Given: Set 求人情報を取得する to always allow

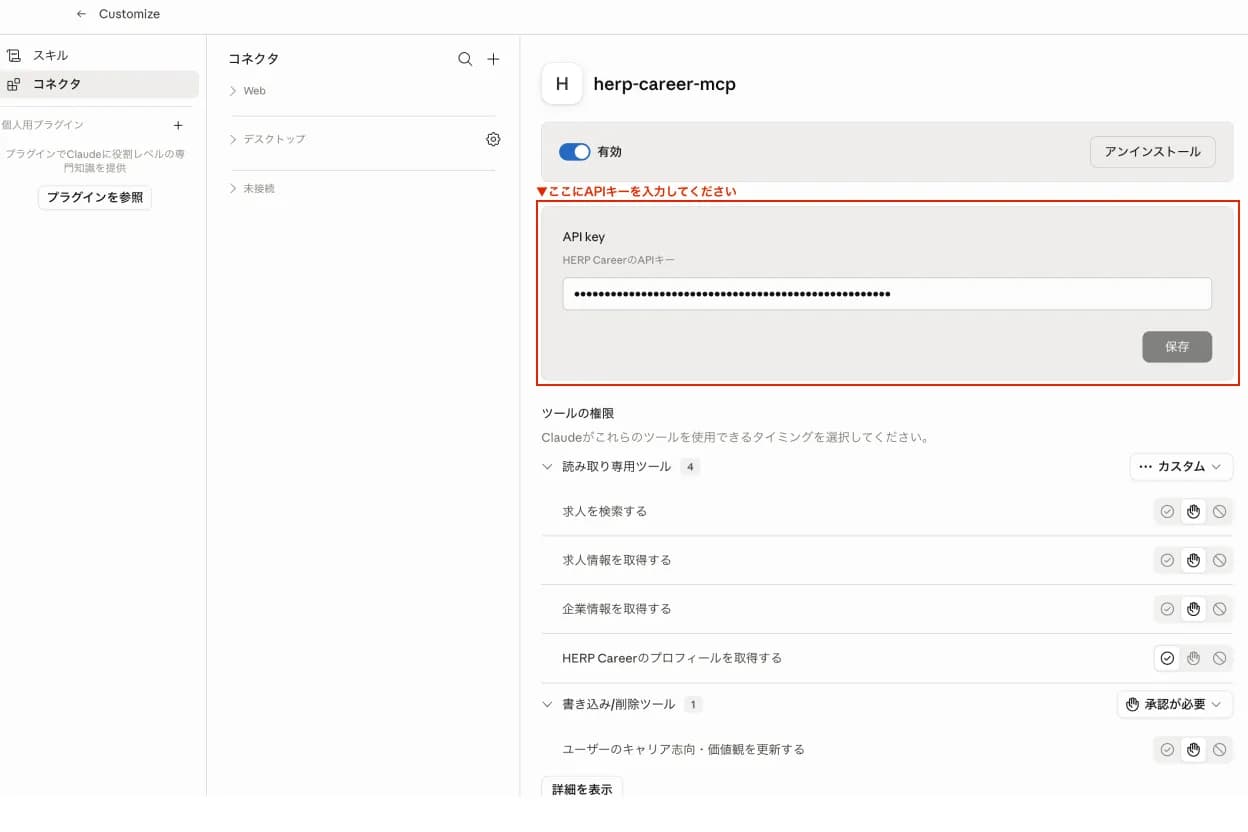Looking at the screenshot, I should pyautogui.click(x=1167, y=560).
